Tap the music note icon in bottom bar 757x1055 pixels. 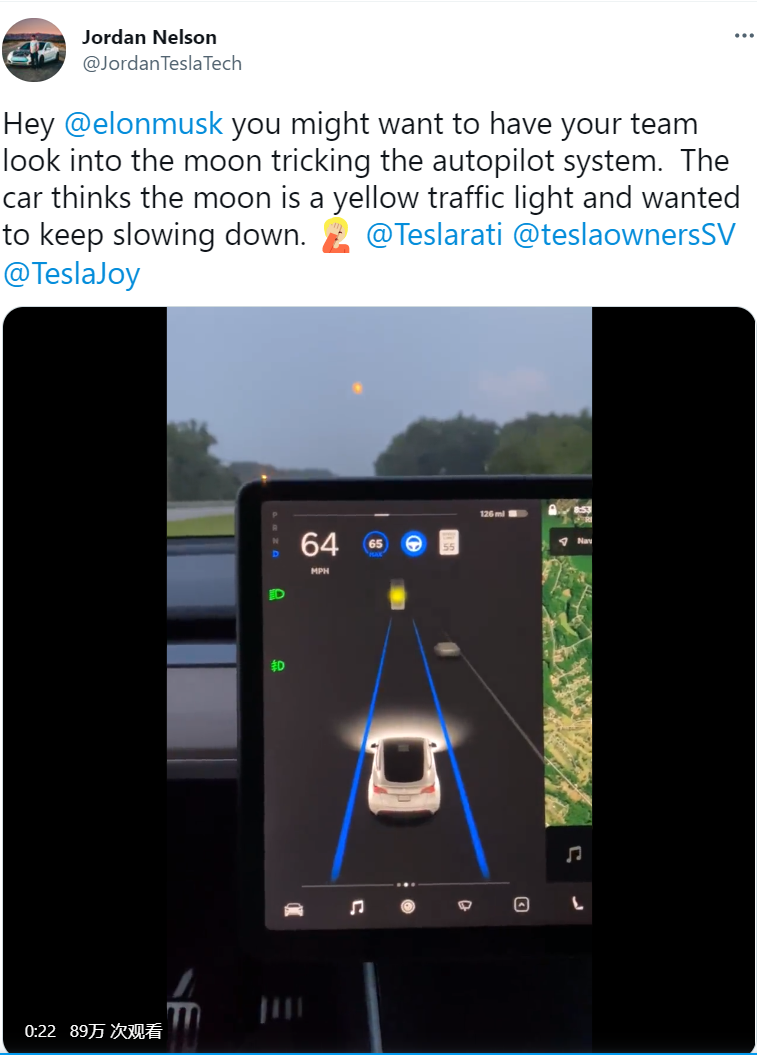point(357,907)
